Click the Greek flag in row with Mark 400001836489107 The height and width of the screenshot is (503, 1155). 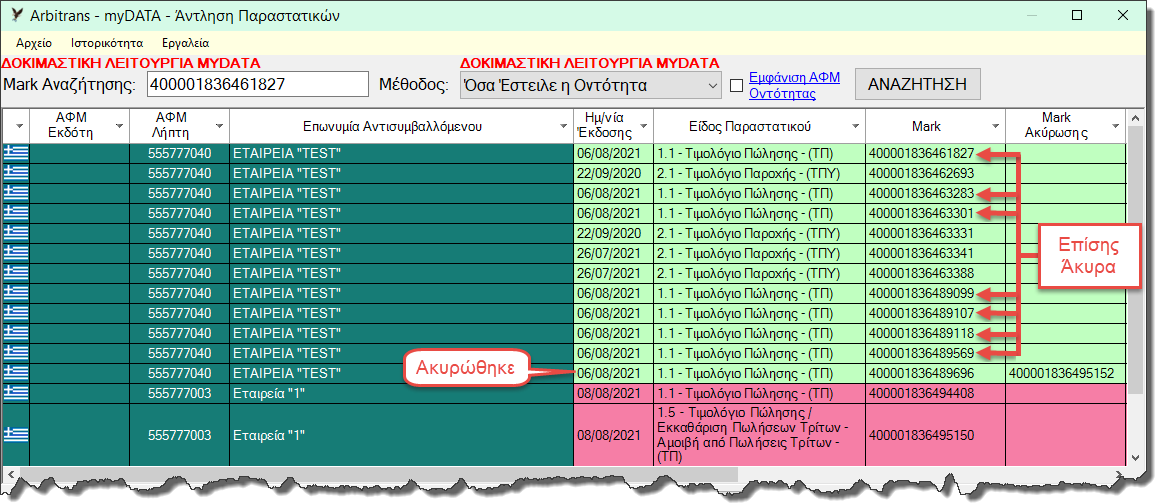[15, 312]
